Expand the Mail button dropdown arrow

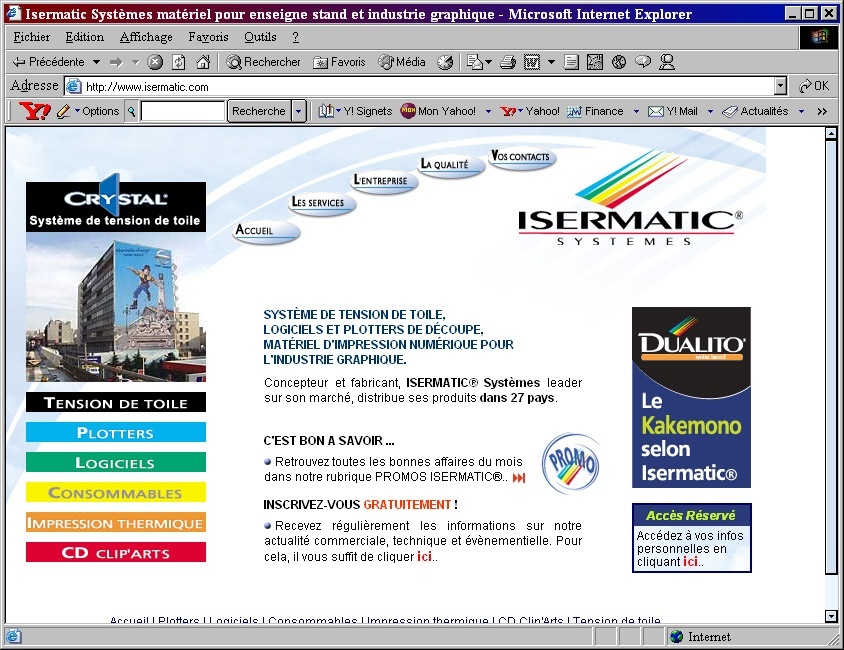tap(489, 62)
